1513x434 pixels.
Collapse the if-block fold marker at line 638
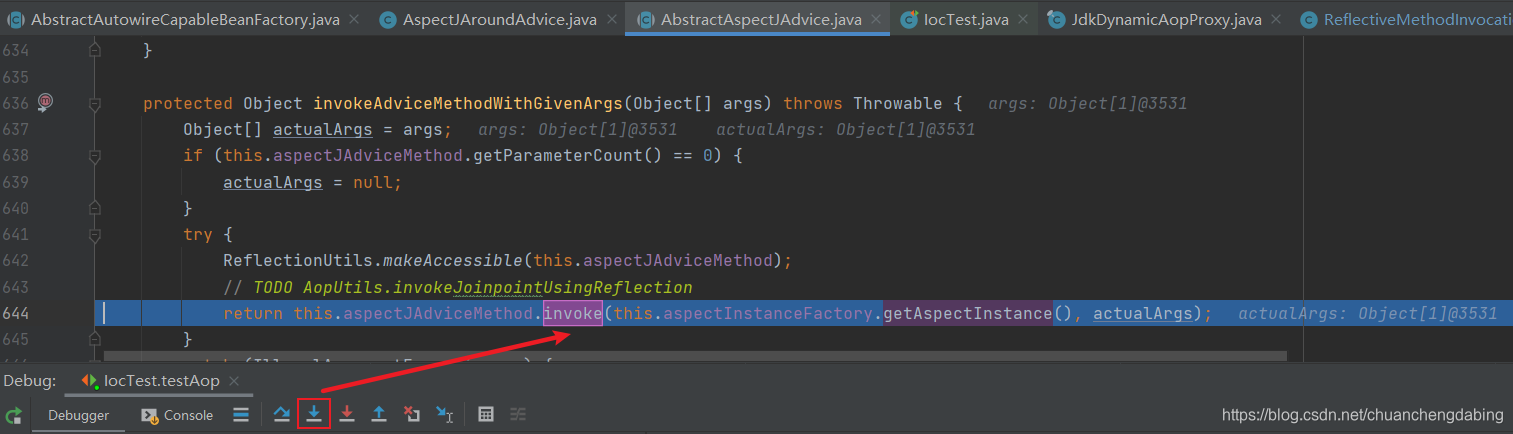94,155
